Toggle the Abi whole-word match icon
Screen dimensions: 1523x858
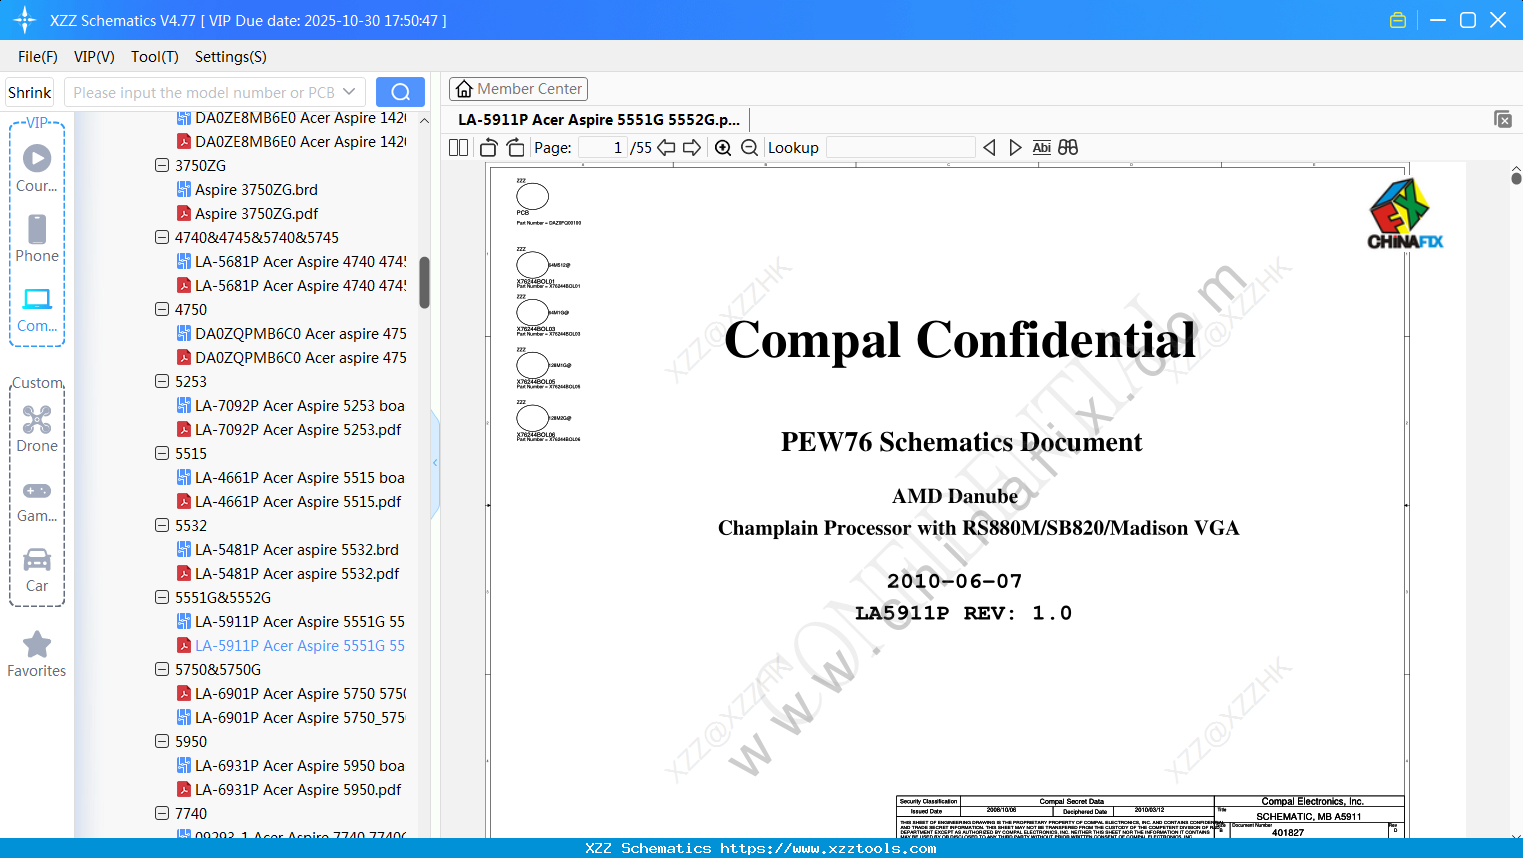tap(1041, 148)
